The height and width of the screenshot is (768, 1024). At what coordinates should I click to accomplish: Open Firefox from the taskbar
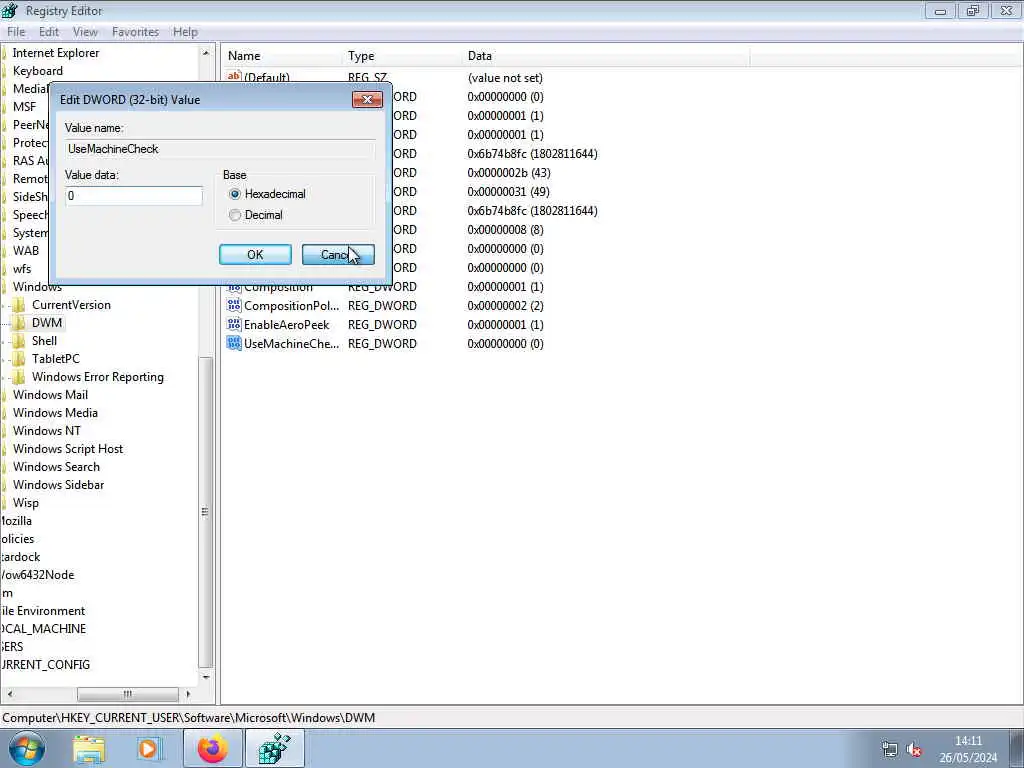point(213,748)
